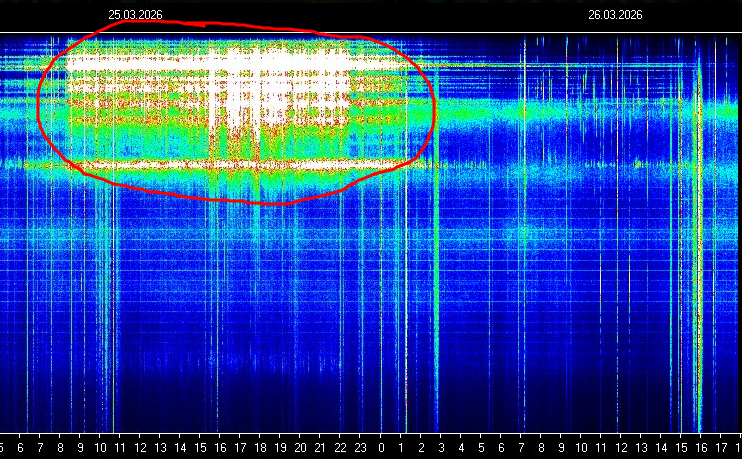The width and height of the screenshot is (742, 459).
Task: Click the hour 4 label after midnight
Action: point(461,450)
